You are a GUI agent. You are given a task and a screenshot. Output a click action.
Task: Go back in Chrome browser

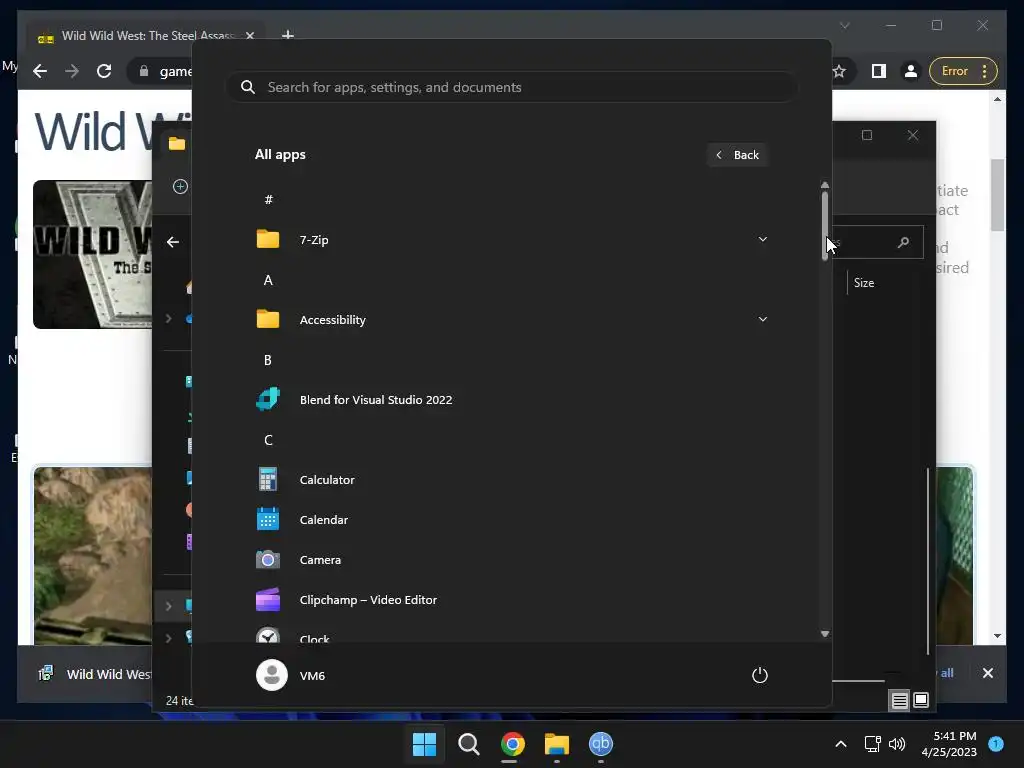pos(40,71)
